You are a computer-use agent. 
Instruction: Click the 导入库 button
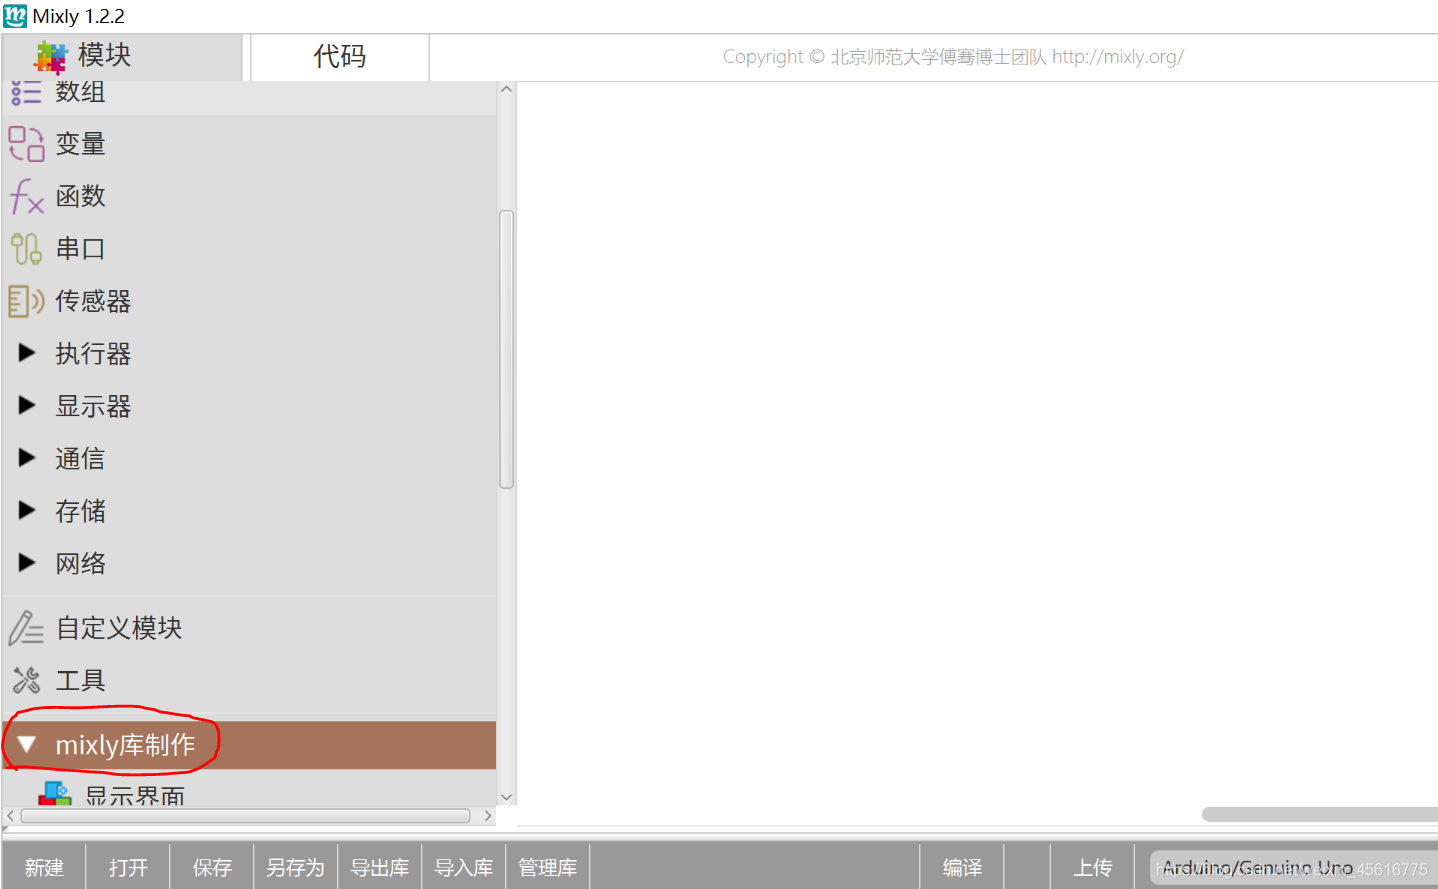click(464, 867)
